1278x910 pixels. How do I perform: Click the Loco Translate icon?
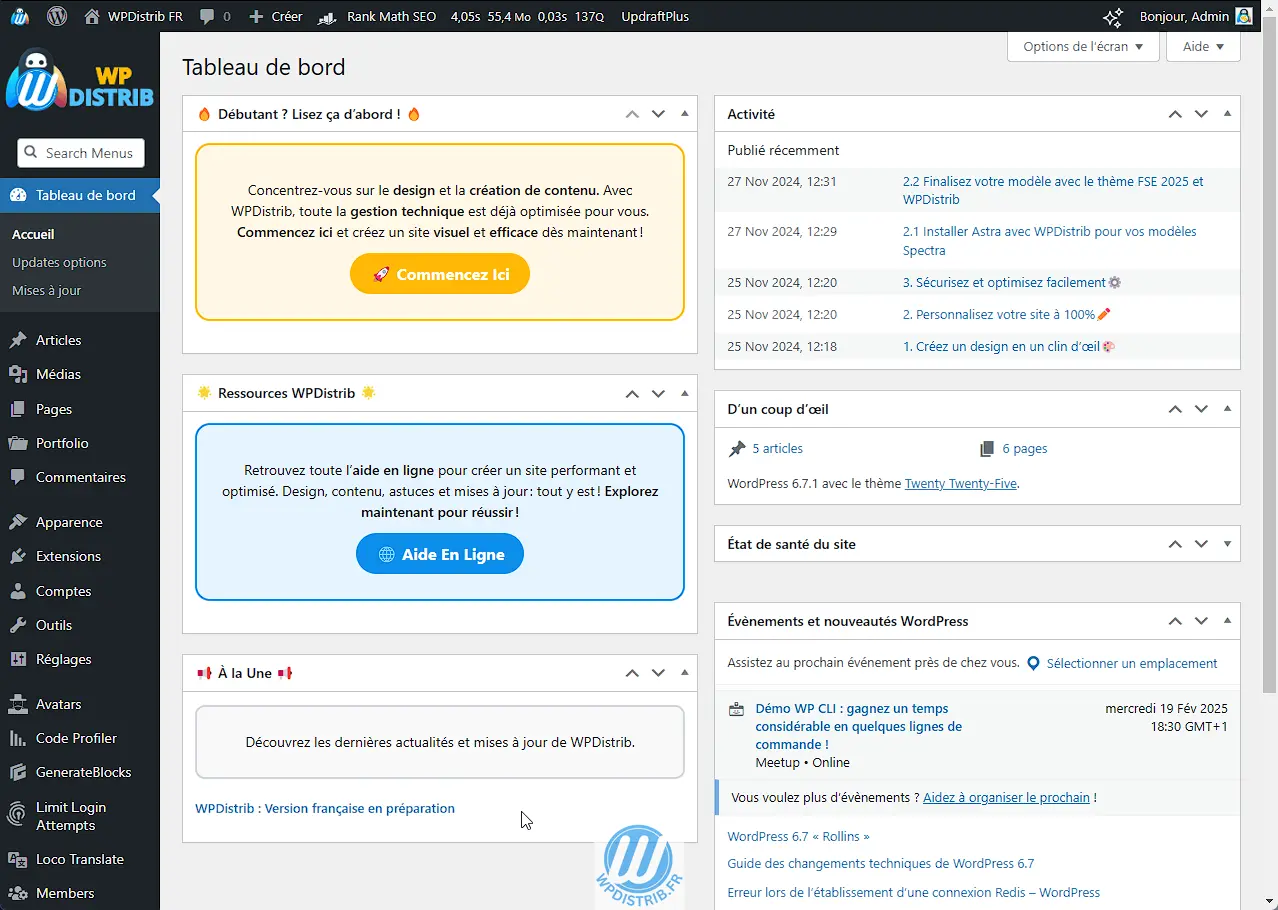click(18, 859)
